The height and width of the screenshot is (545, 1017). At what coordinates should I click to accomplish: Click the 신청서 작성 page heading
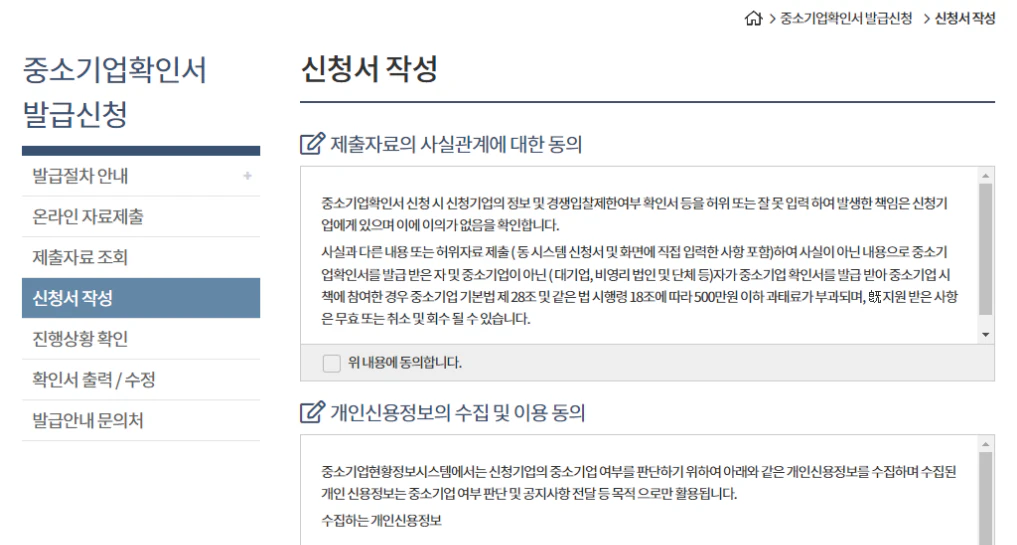[x=369, y=69]
